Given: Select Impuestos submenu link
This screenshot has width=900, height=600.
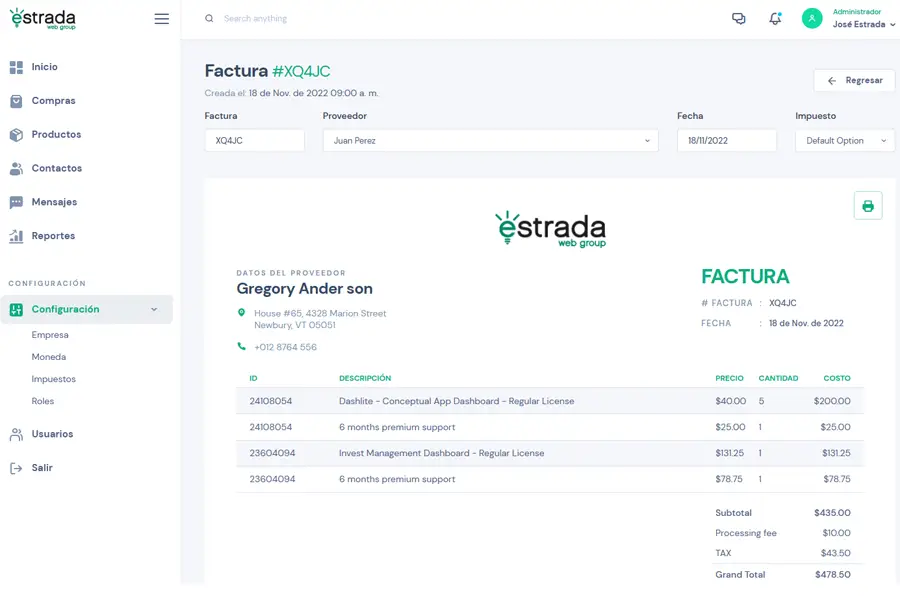Looking at the screenshot, I should (53, 379).
